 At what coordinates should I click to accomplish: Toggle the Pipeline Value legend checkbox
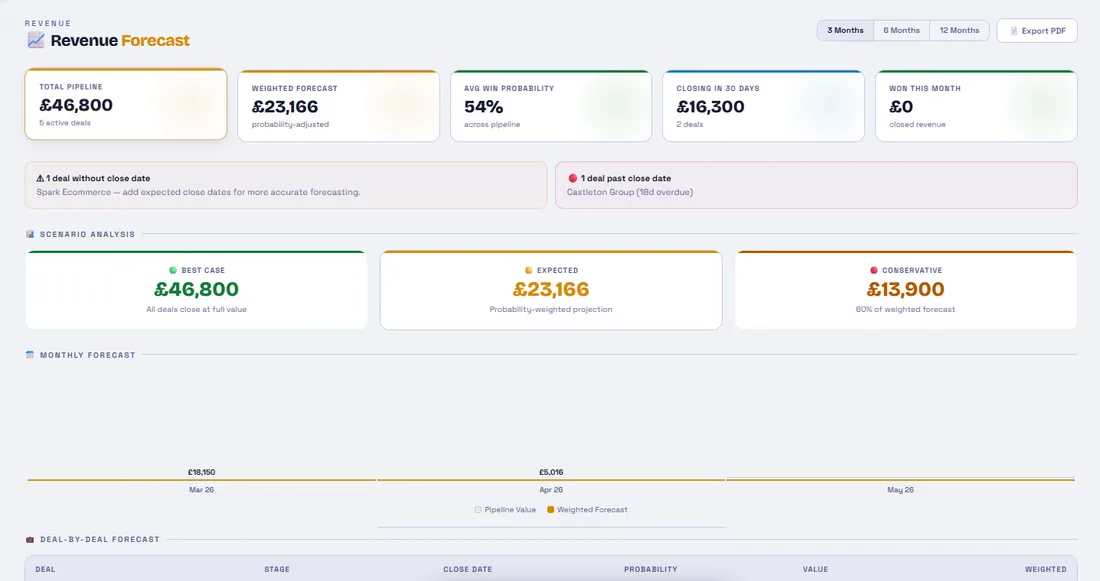click(478, 509)
